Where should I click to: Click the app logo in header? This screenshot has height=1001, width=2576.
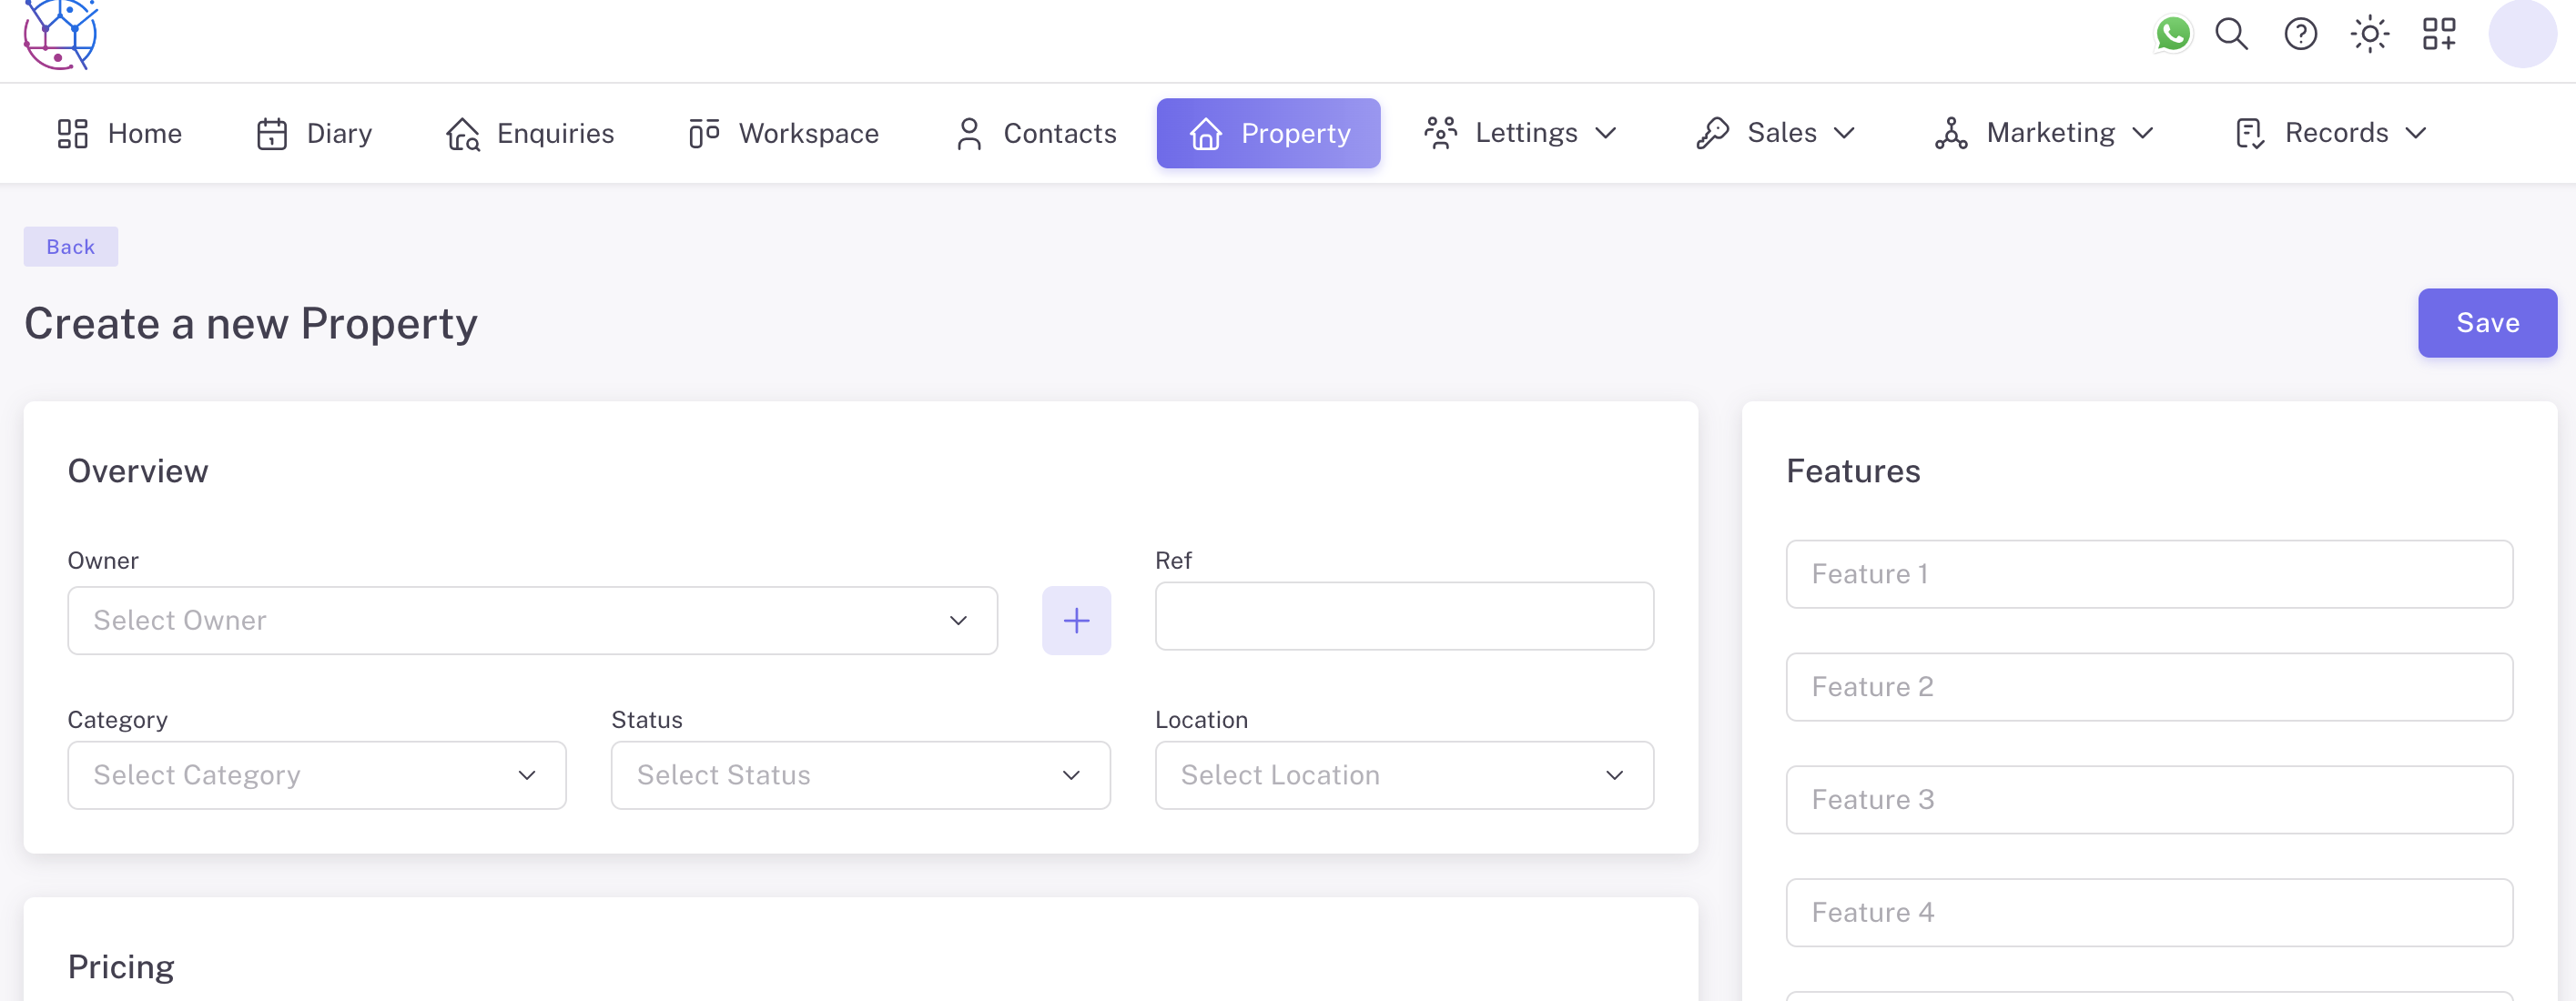pos(60,34)
